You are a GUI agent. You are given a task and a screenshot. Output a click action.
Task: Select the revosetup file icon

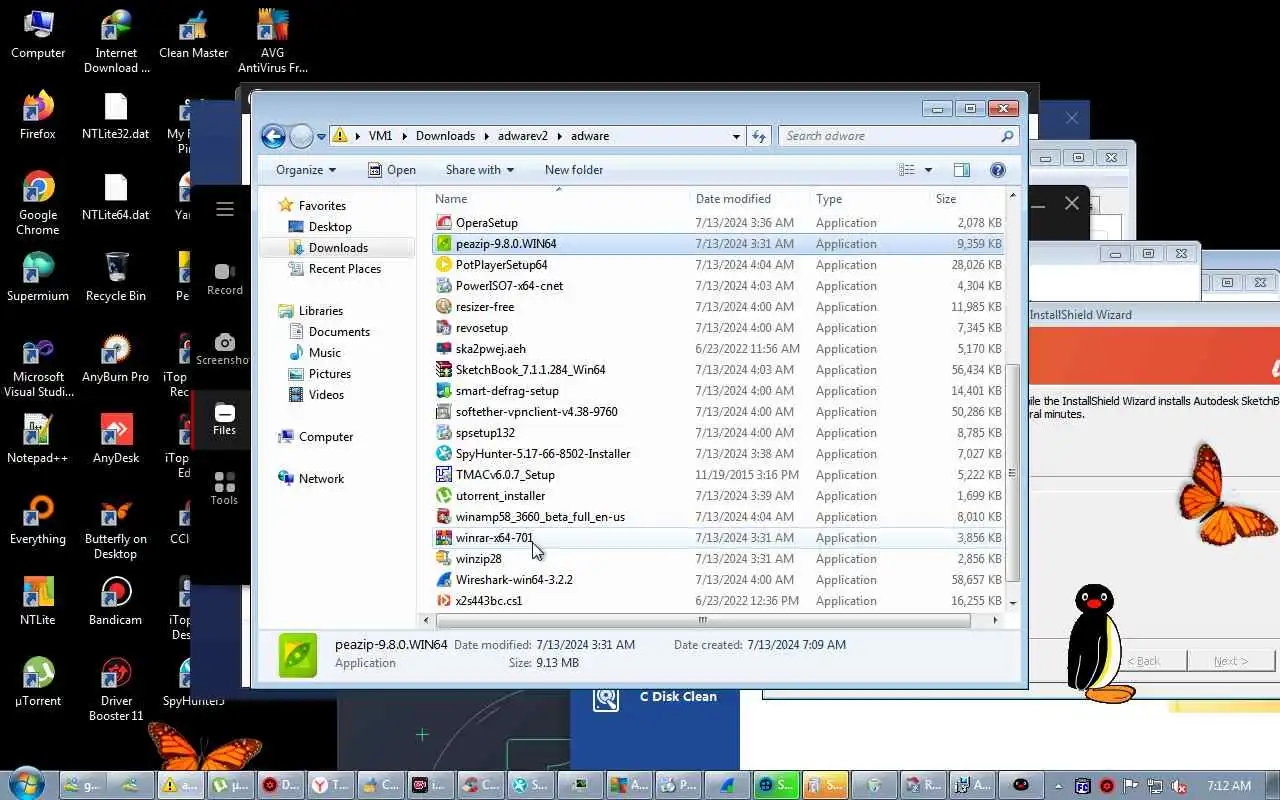(x=444, y=328)
